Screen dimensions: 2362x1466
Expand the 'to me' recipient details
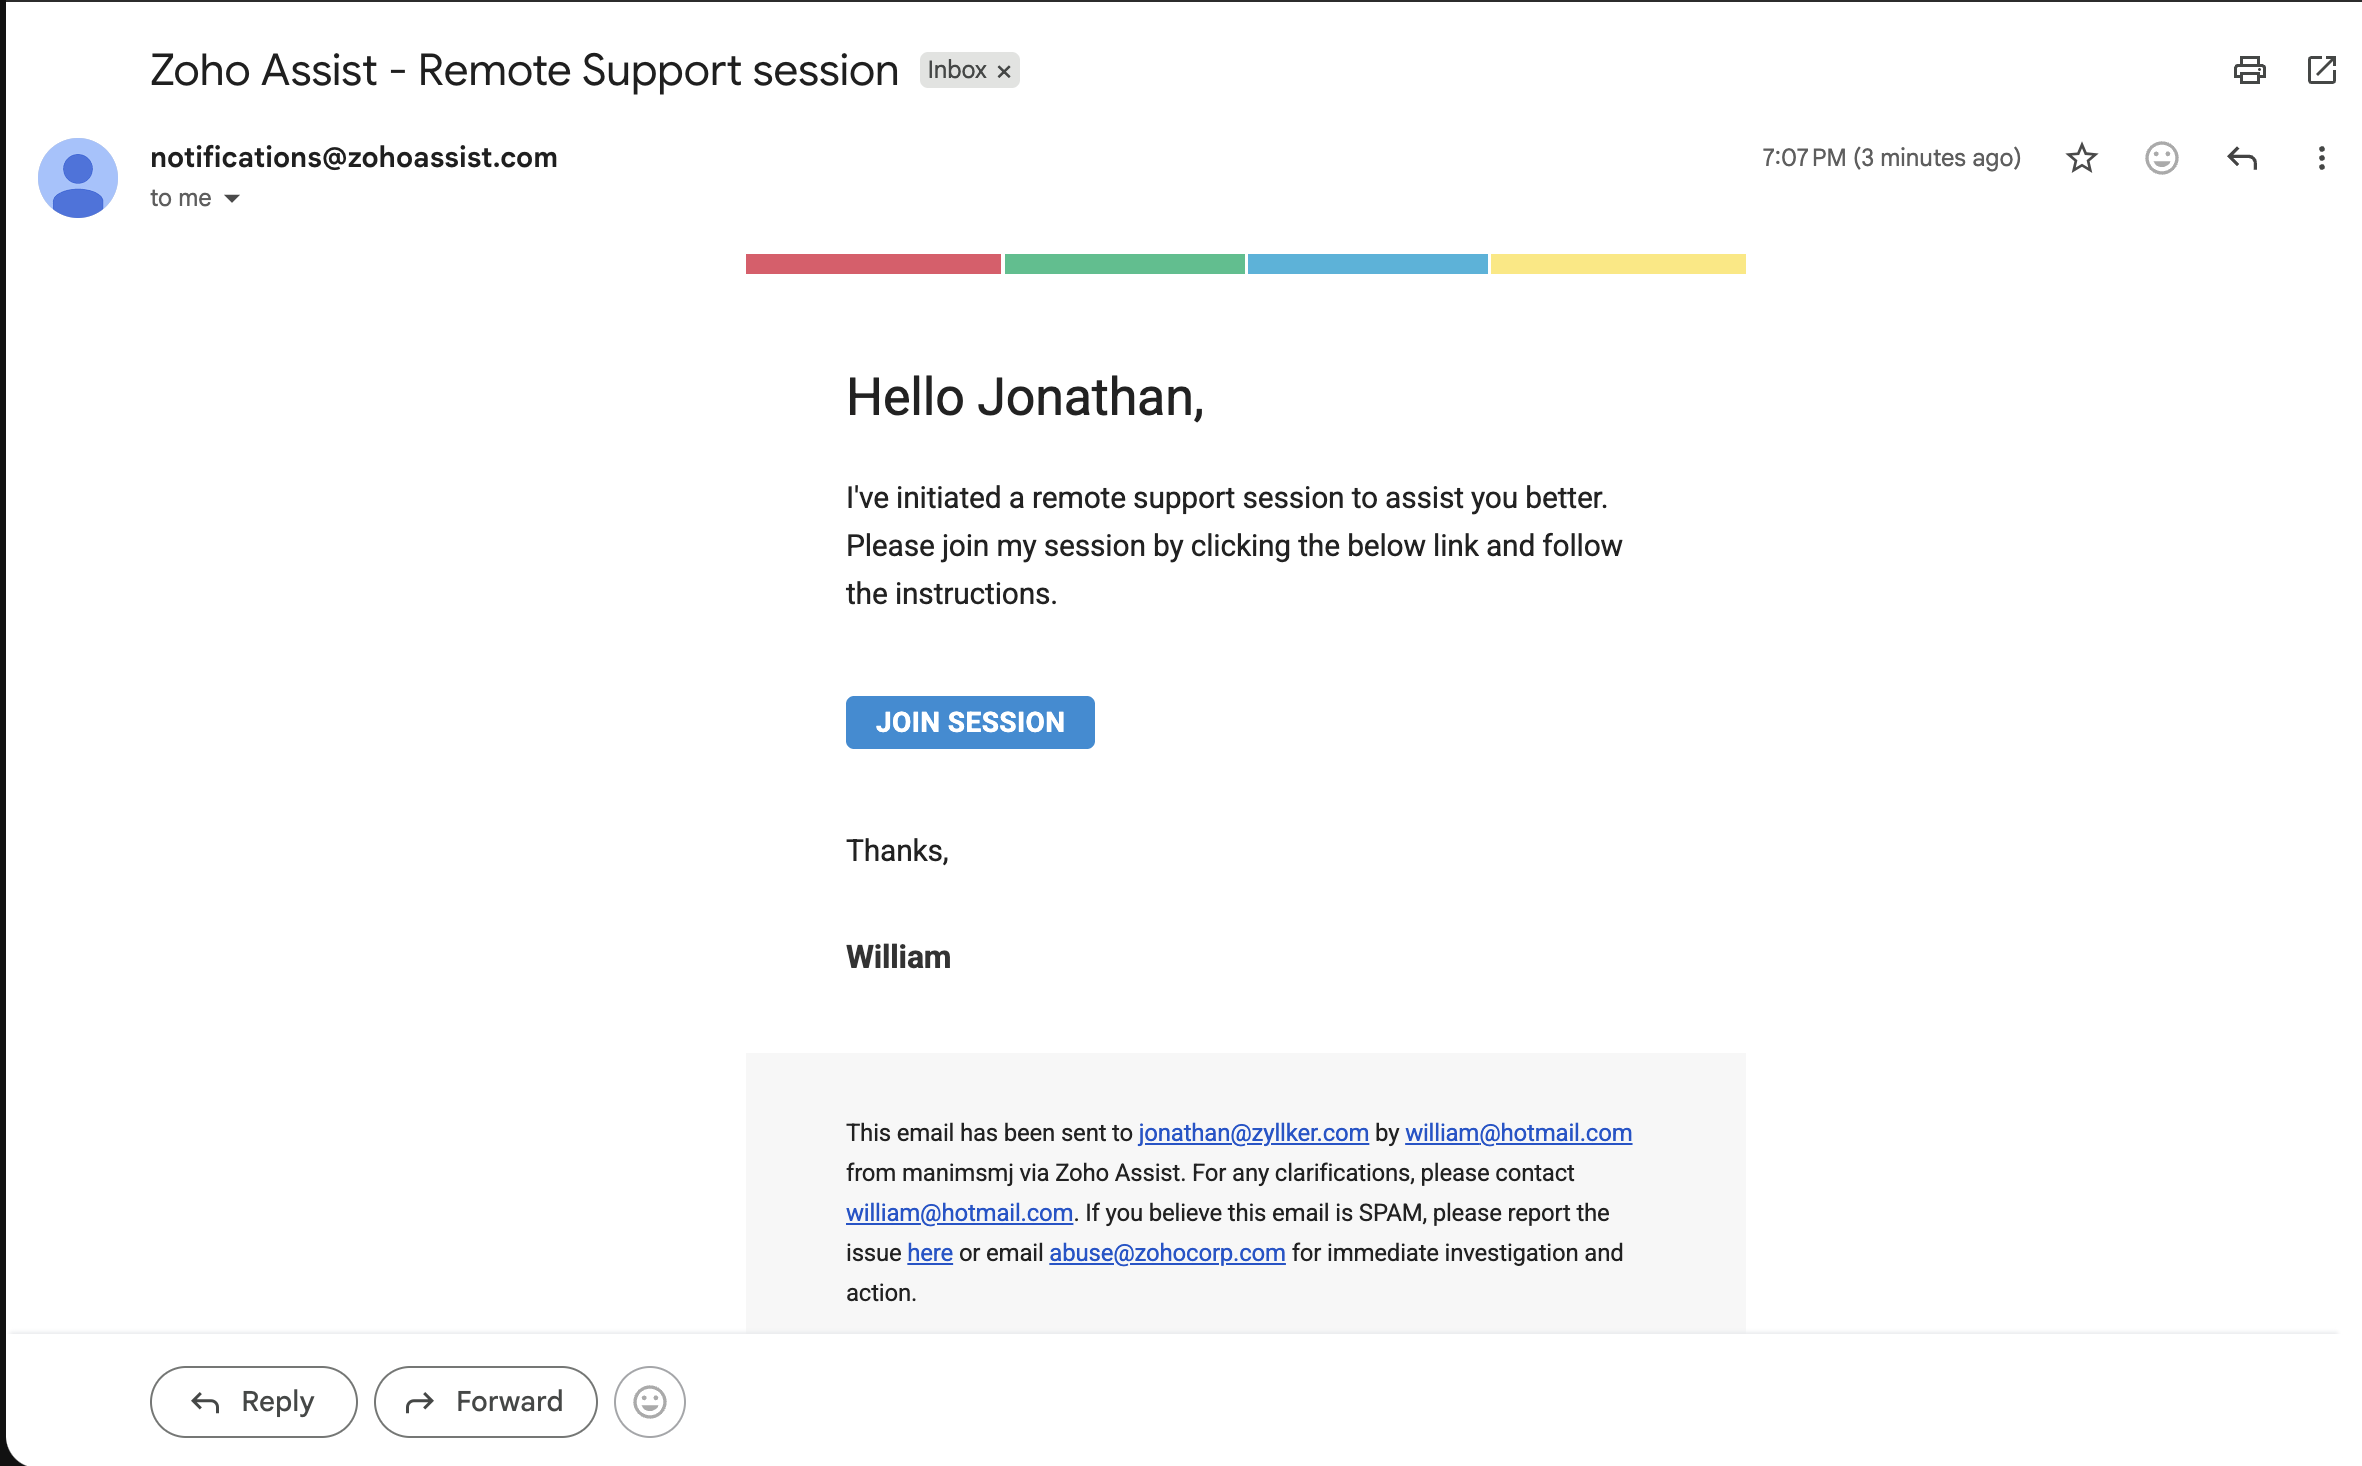[x=232, y=198]
